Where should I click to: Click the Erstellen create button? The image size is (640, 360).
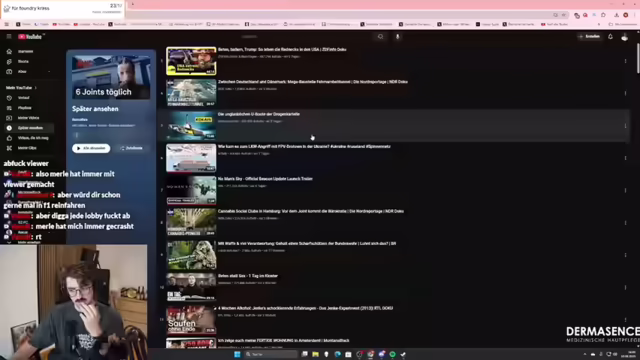[x=589, y=37]
